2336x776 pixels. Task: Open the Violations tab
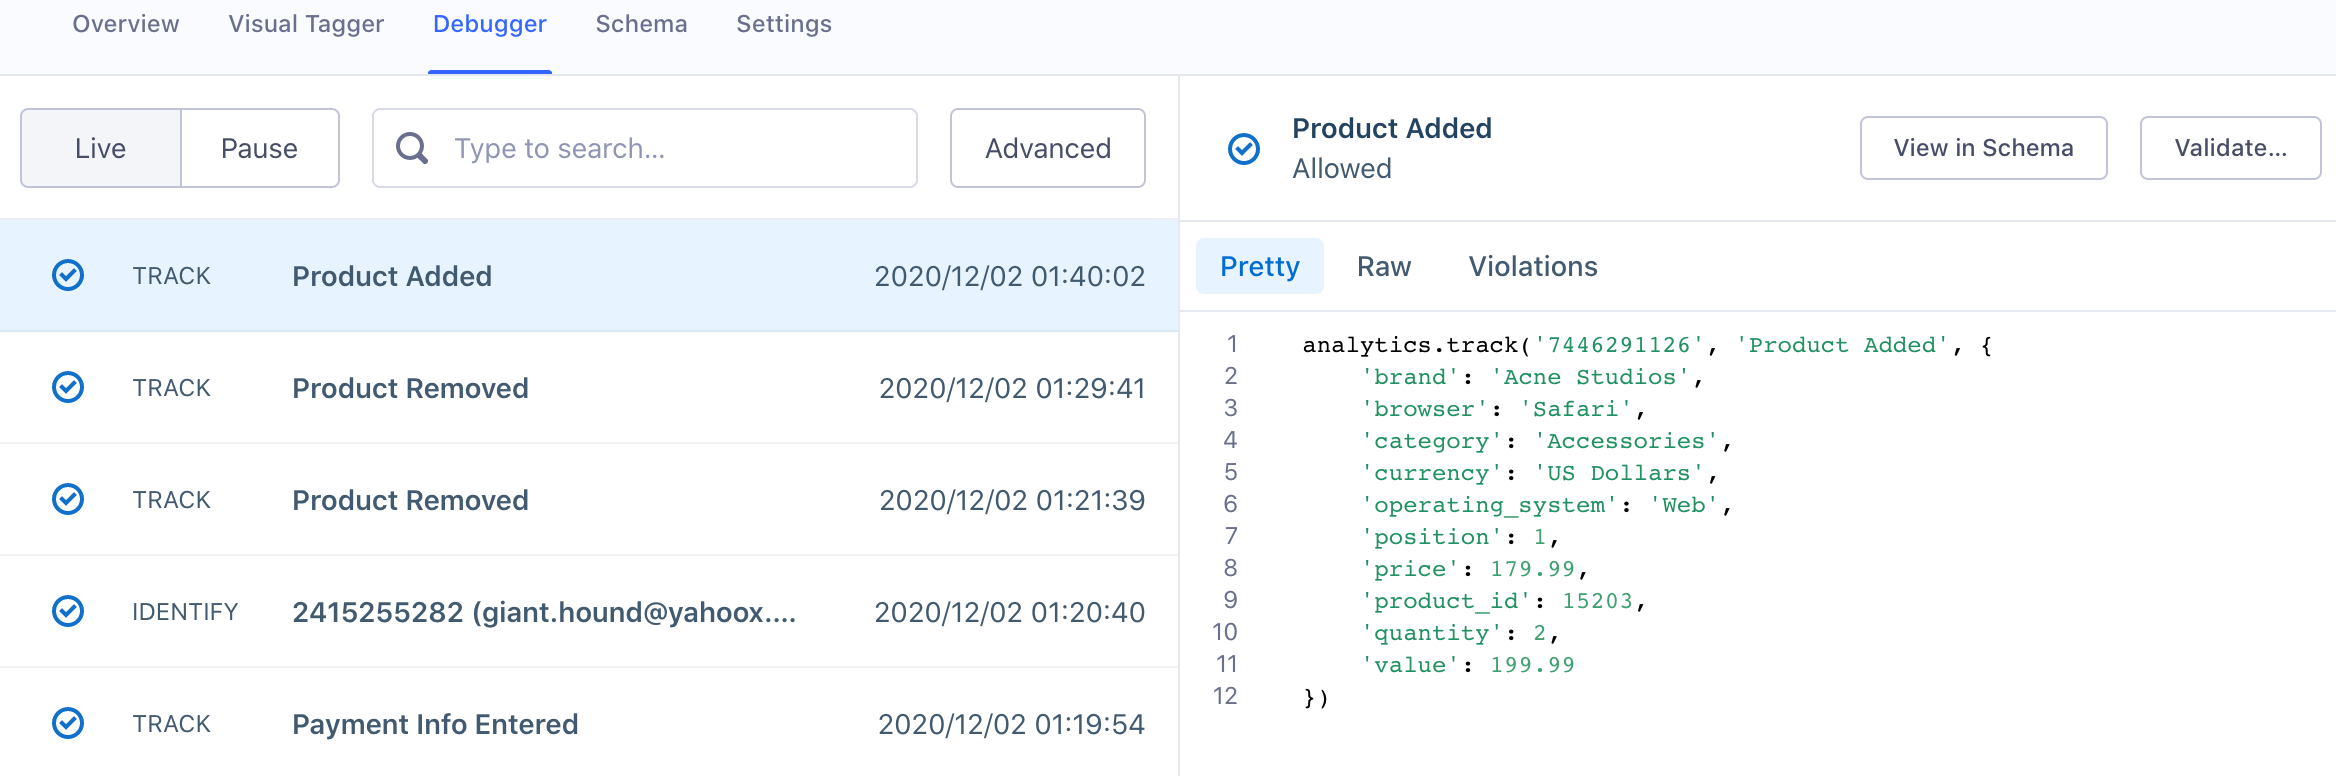point(1532,266)
